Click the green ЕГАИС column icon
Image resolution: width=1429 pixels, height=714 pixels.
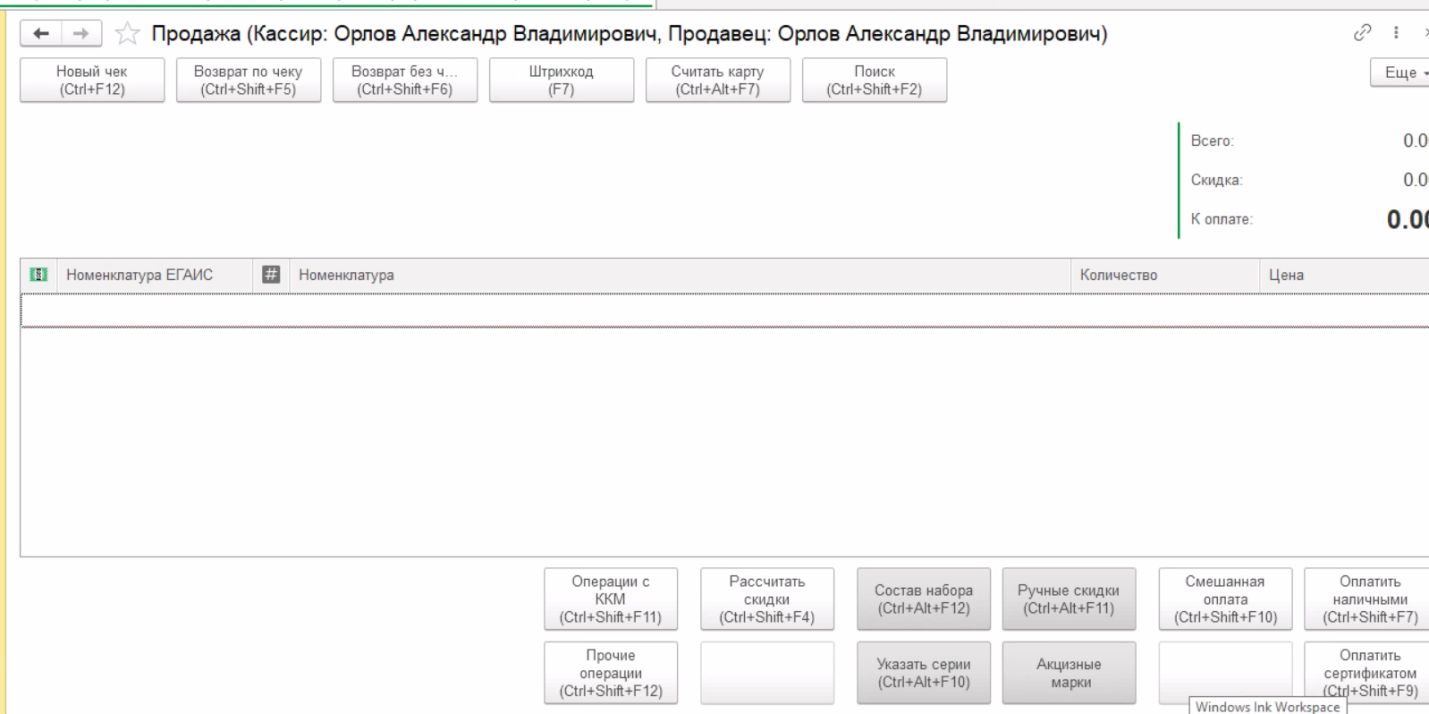(x=38, y=275)
